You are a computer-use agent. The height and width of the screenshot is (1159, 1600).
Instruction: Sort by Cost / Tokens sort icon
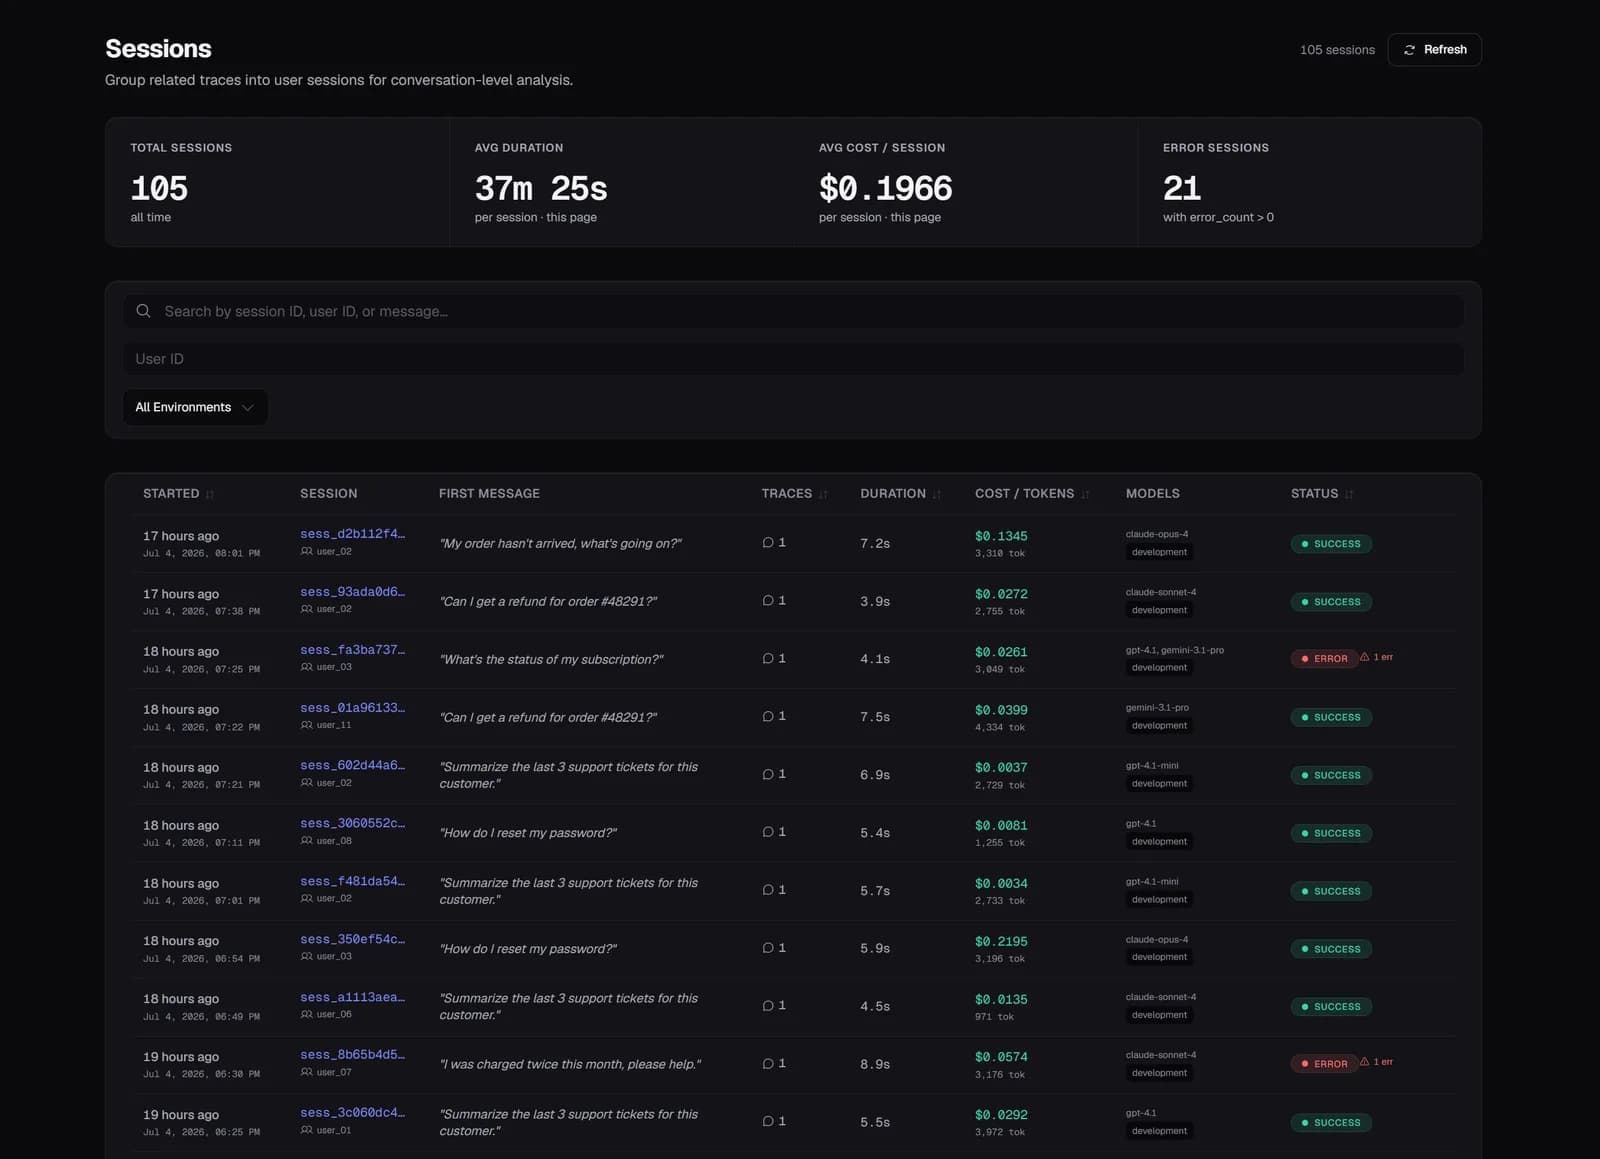[1085, 494]
